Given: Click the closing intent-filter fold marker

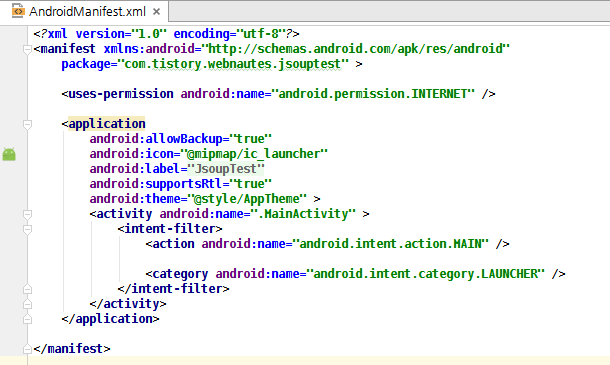Looking at the screenshot, I should click(27, 289).
